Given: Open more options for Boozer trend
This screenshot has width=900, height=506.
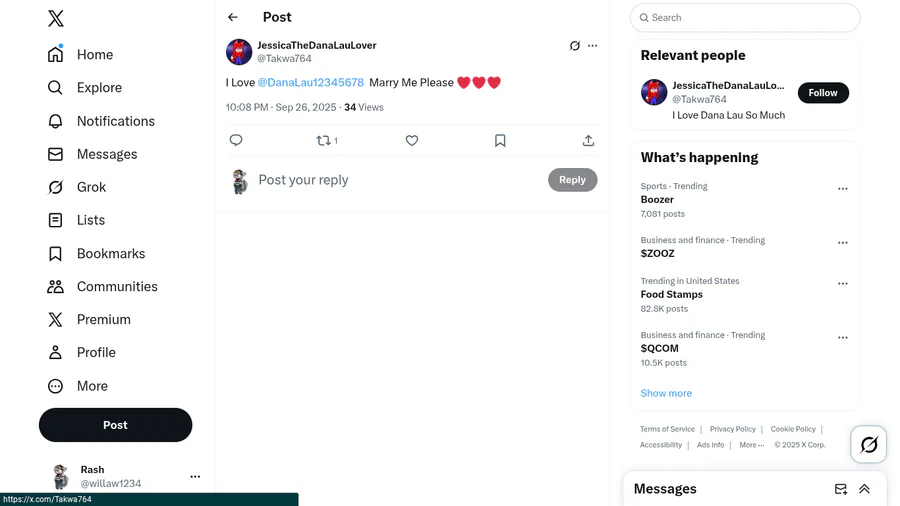Looking at the screenshot, I should click(843, 189).
